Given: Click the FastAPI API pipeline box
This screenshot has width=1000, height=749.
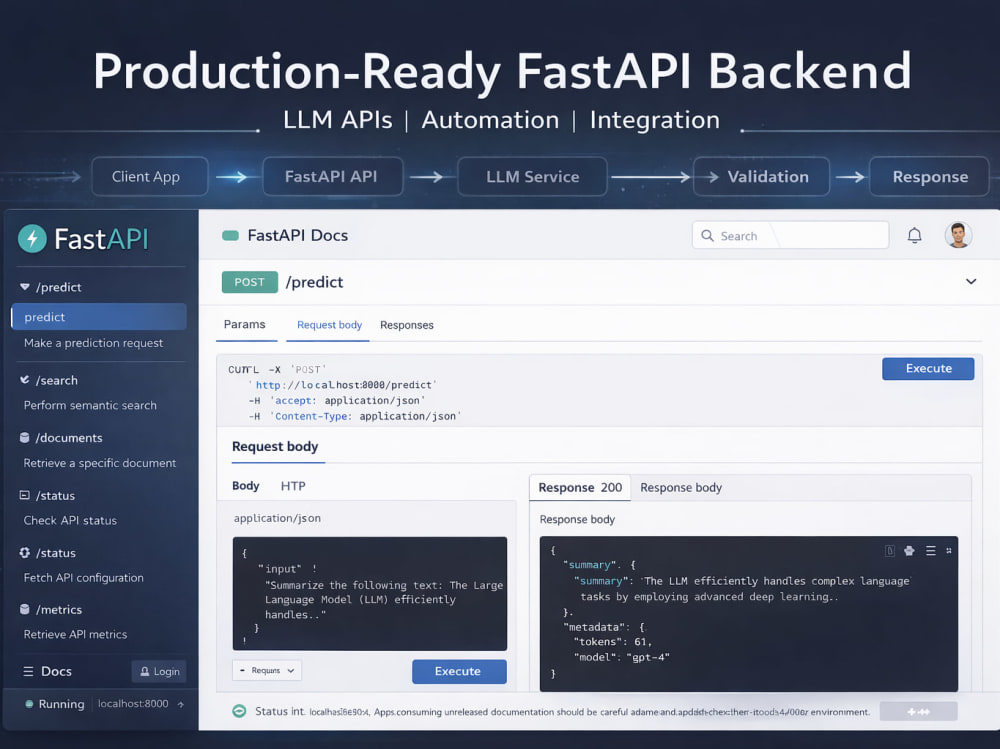Looking at the screenshot, I should (332, 177).
